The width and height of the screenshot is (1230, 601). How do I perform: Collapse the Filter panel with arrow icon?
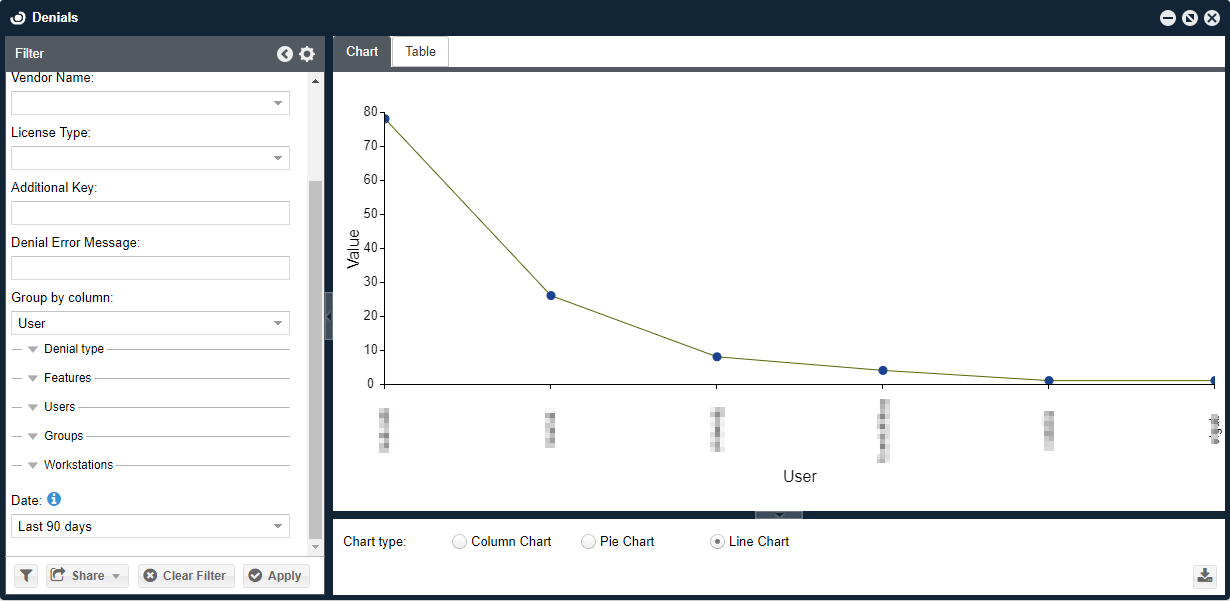(x=285, y=54)
